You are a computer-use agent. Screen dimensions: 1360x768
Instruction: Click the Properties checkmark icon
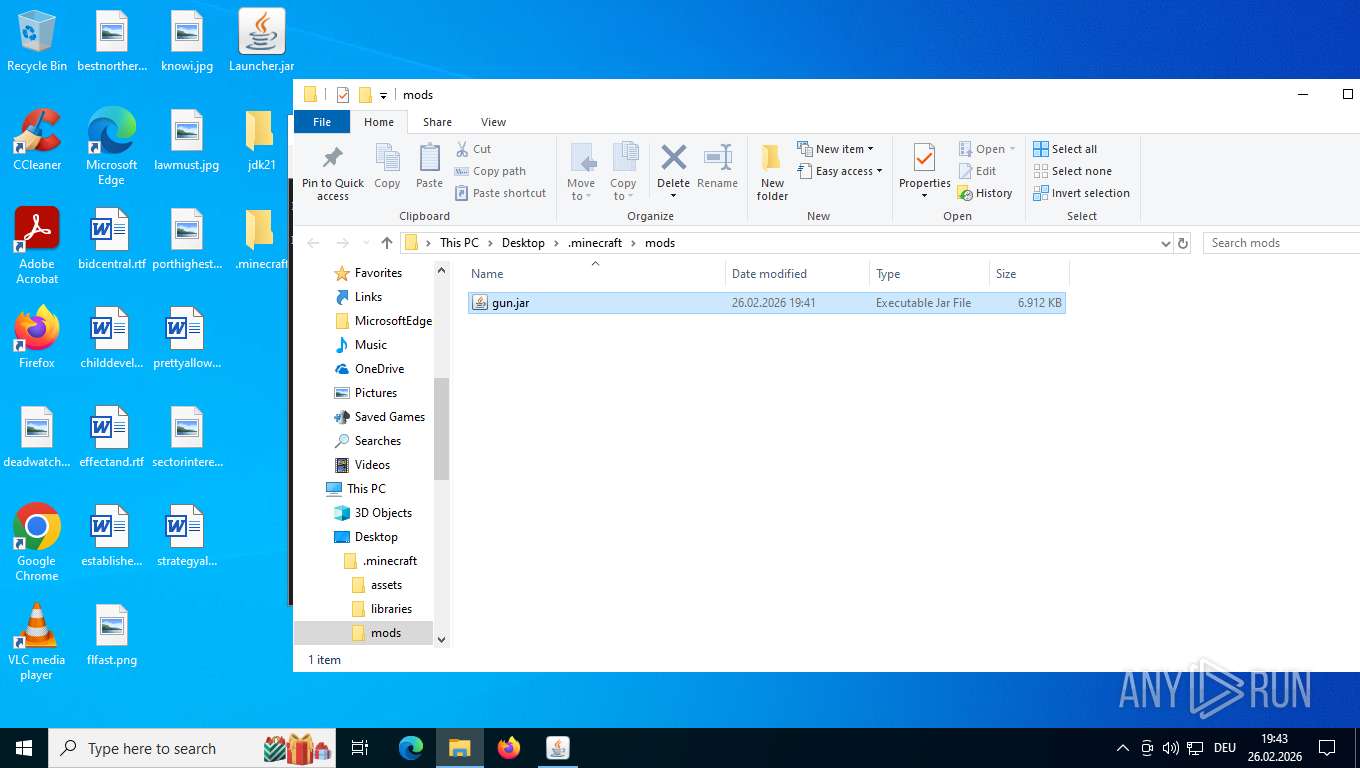[924, 157]
